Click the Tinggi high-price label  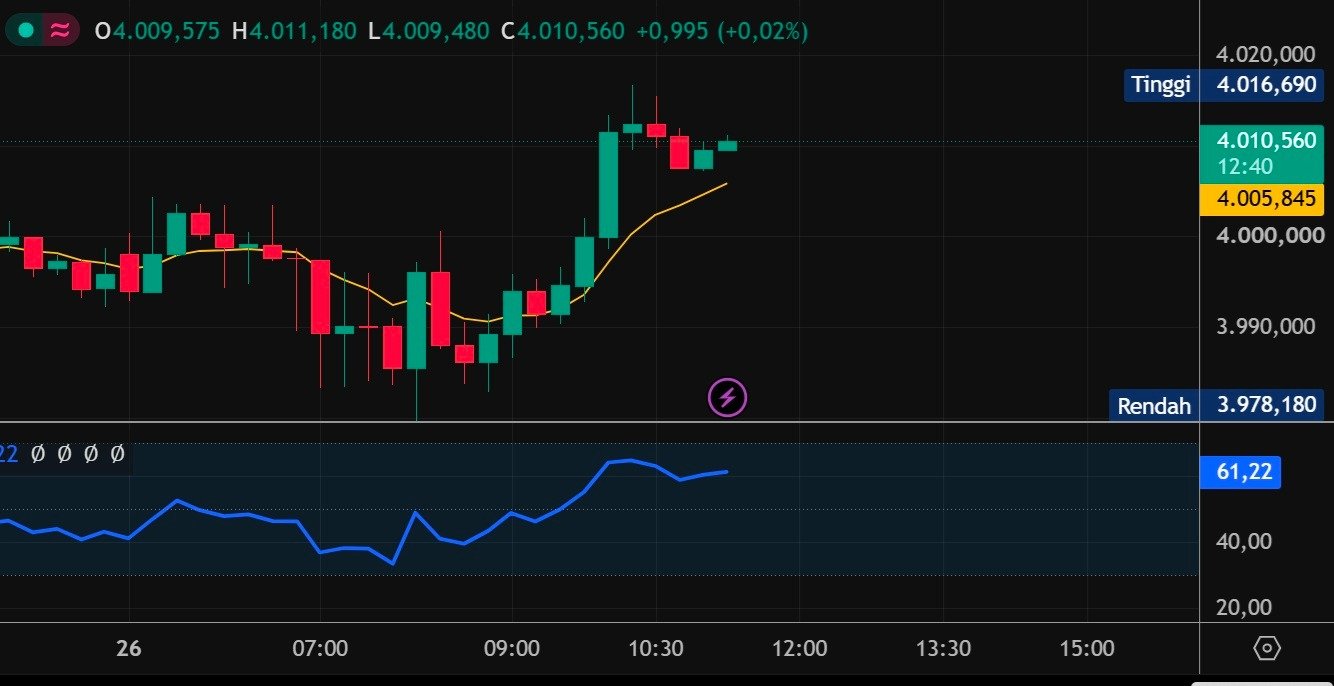(1161, 85)
